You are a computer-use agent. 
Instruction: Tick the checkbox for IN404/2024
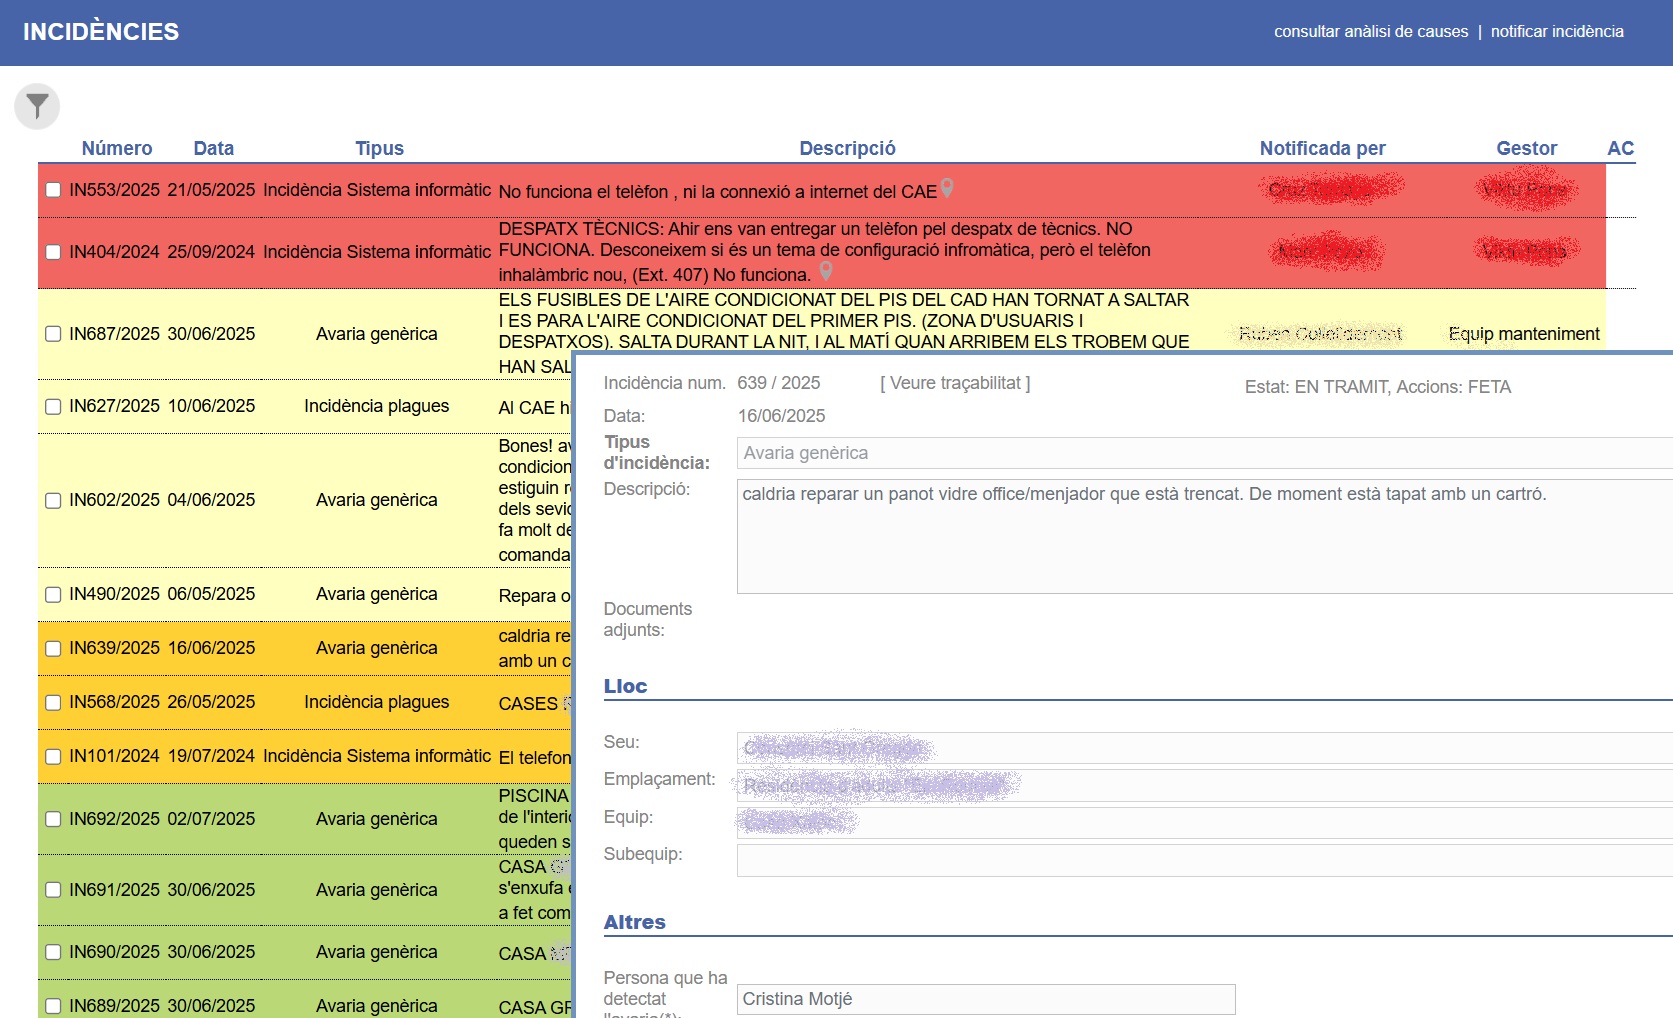point(53,252)
